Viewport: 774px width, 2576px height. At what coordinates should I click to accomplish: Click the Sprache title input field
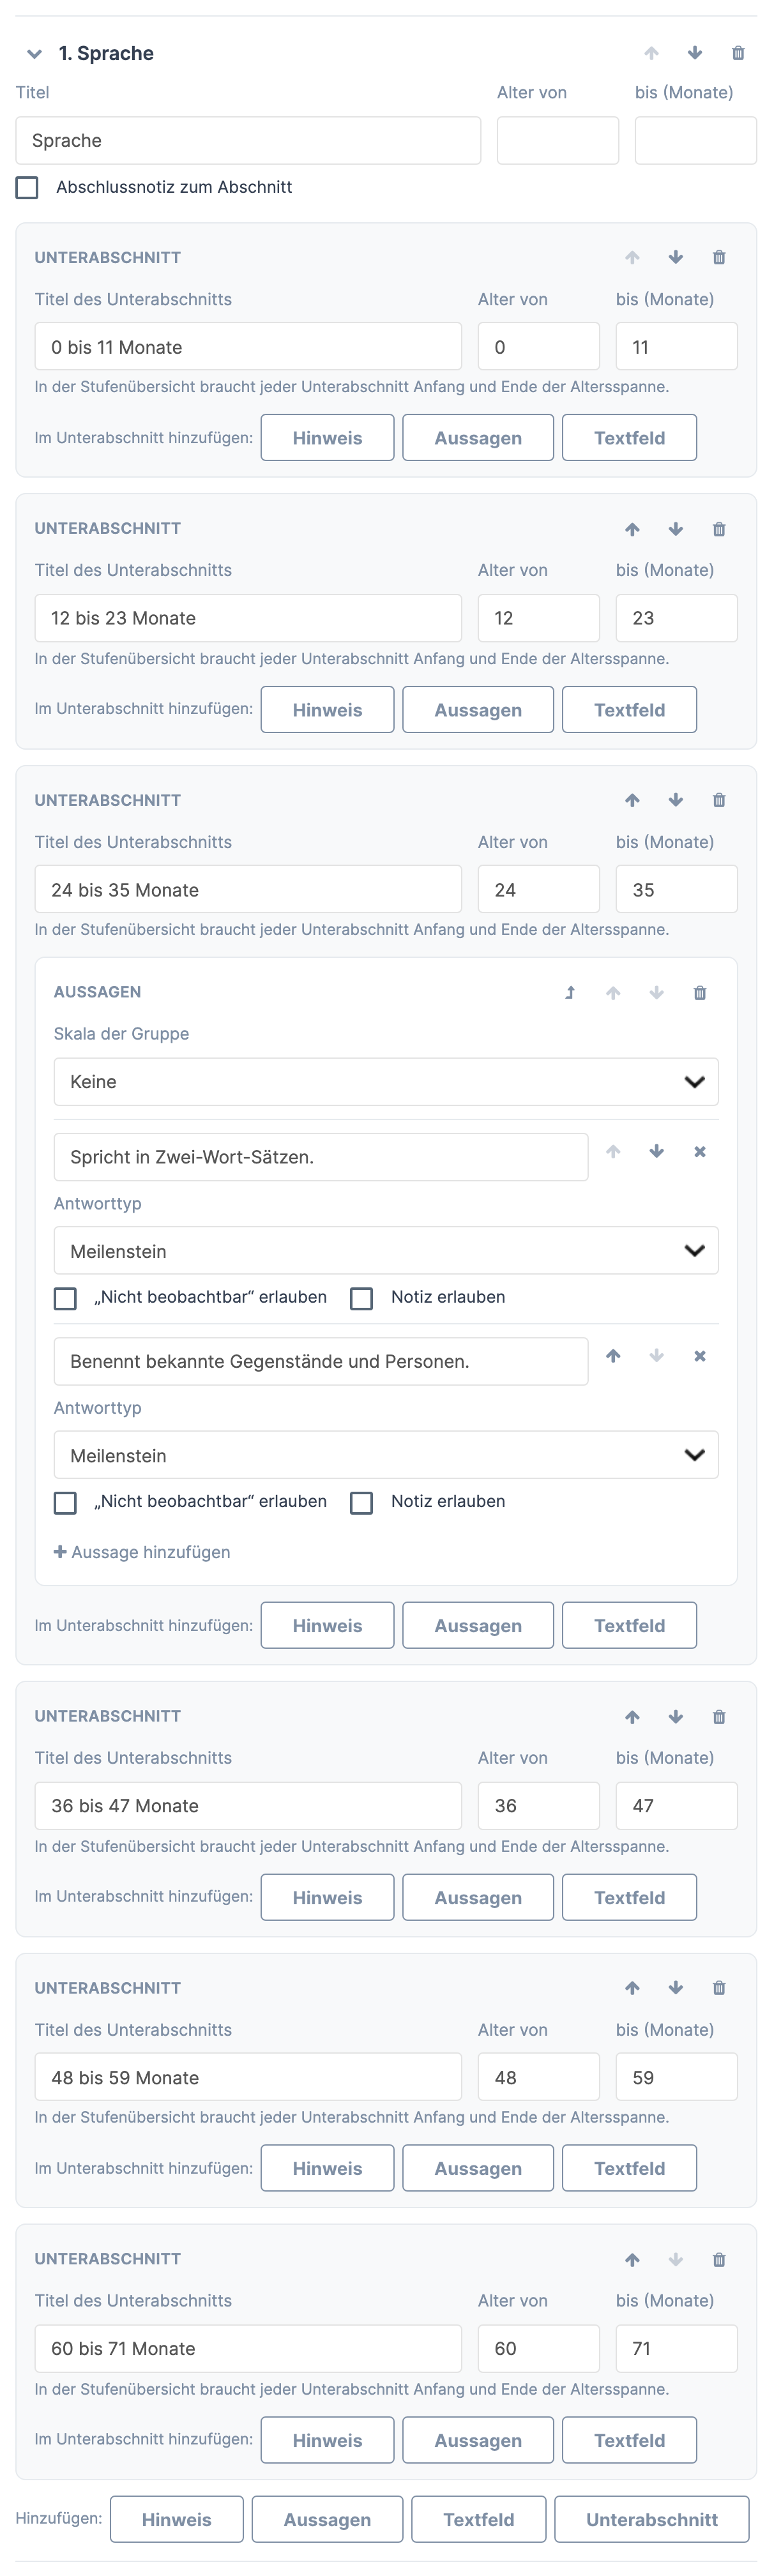(248, 140)
